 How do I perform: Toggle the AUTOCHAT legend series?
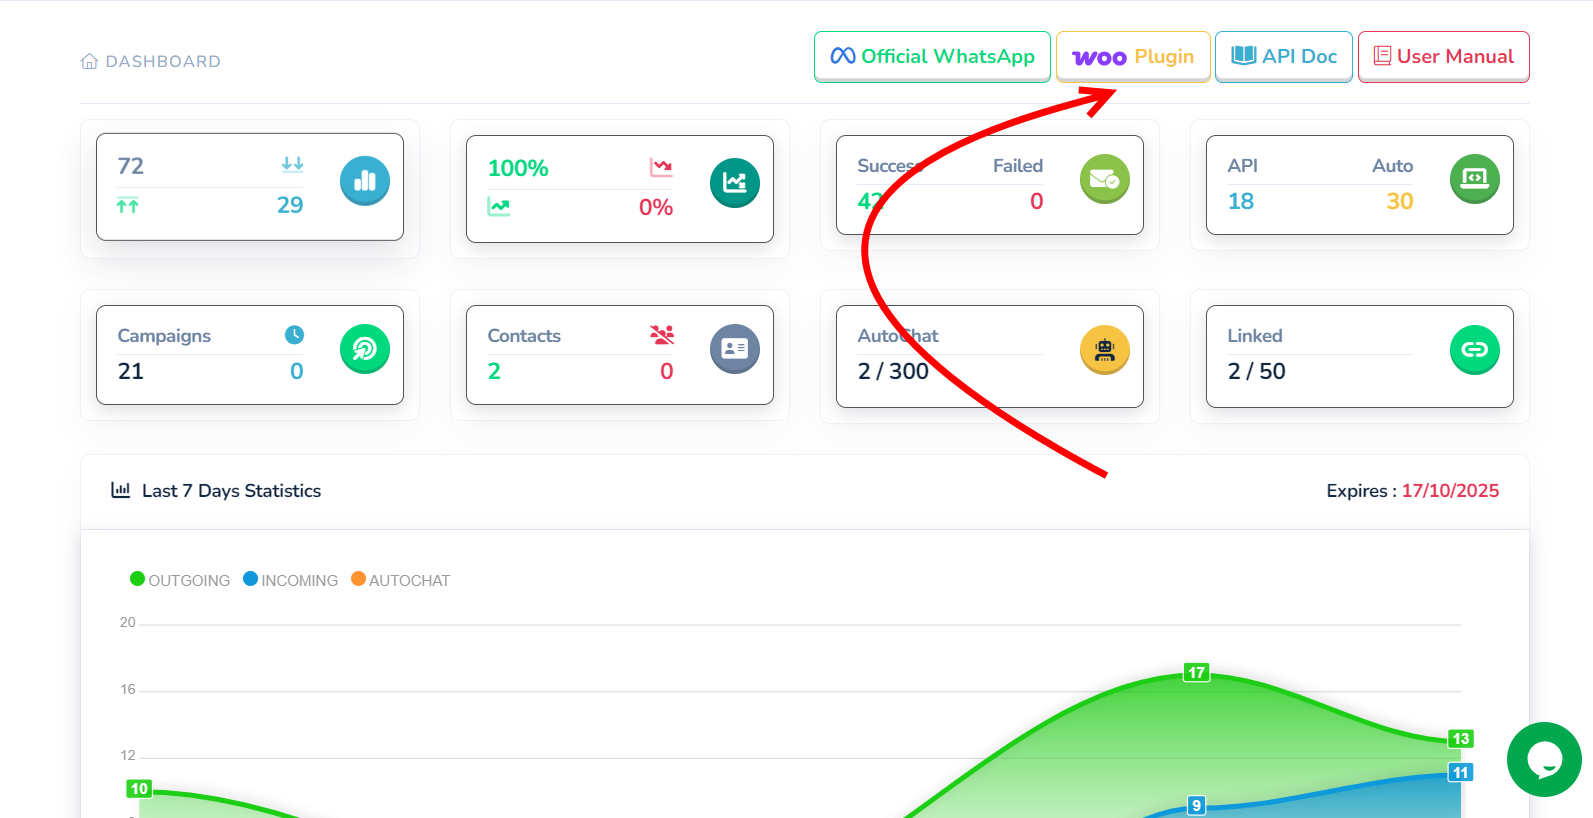tap(401, 580)
